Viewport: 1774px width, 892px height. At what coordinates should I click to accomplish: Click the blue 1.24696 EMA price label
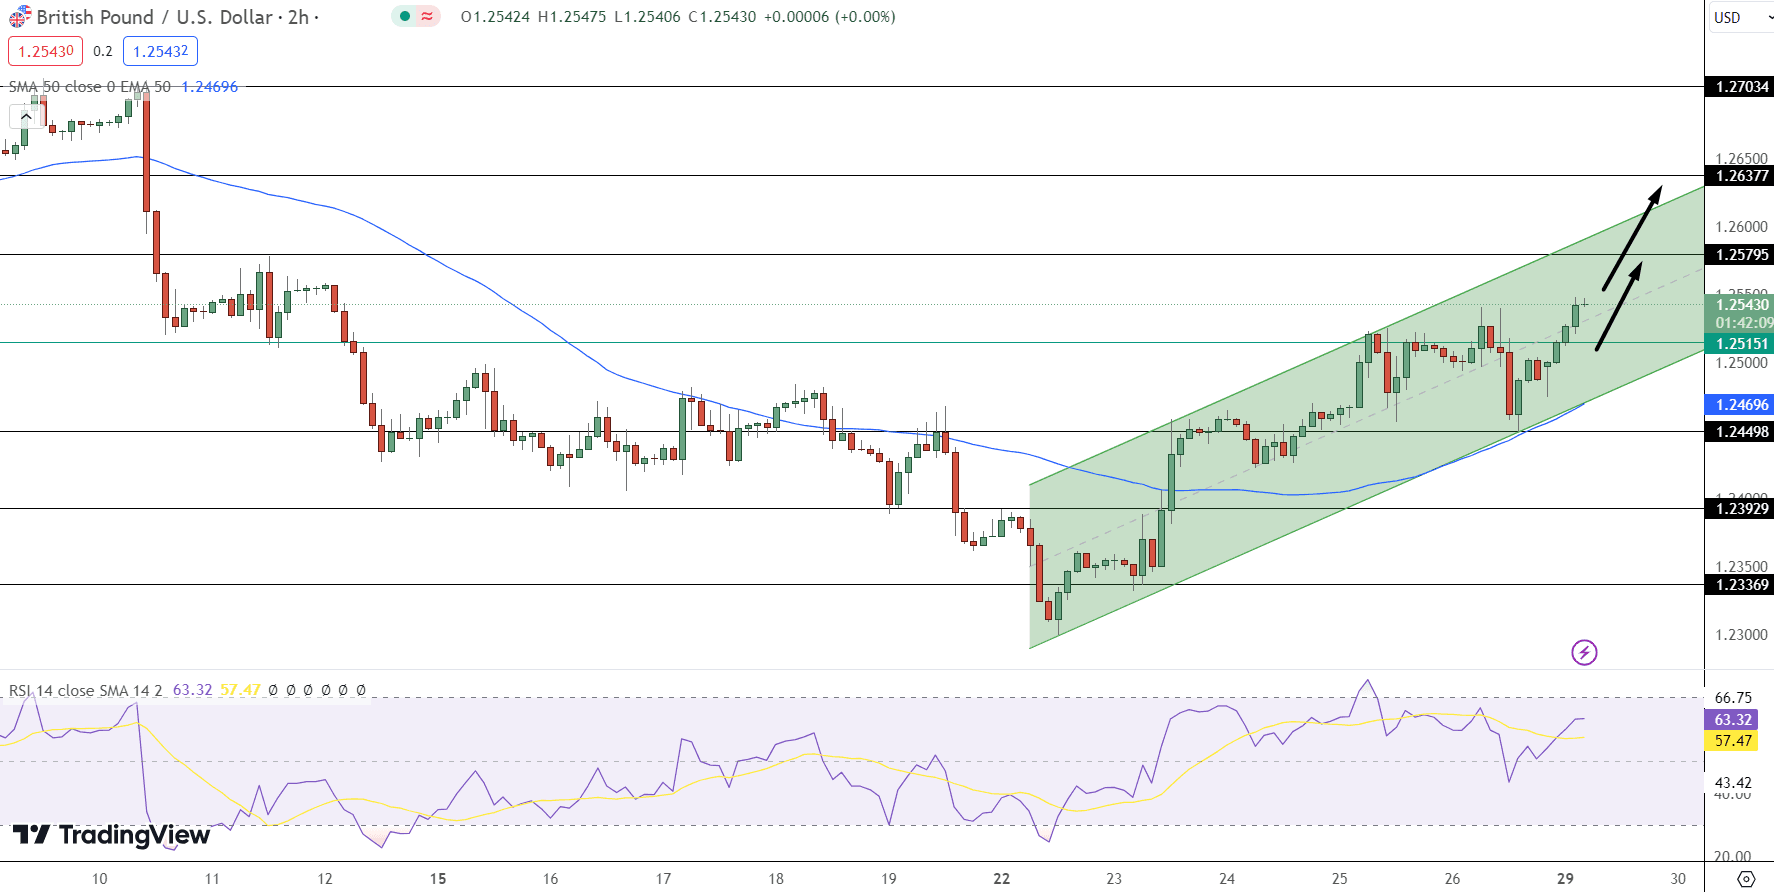[1742, 405]
